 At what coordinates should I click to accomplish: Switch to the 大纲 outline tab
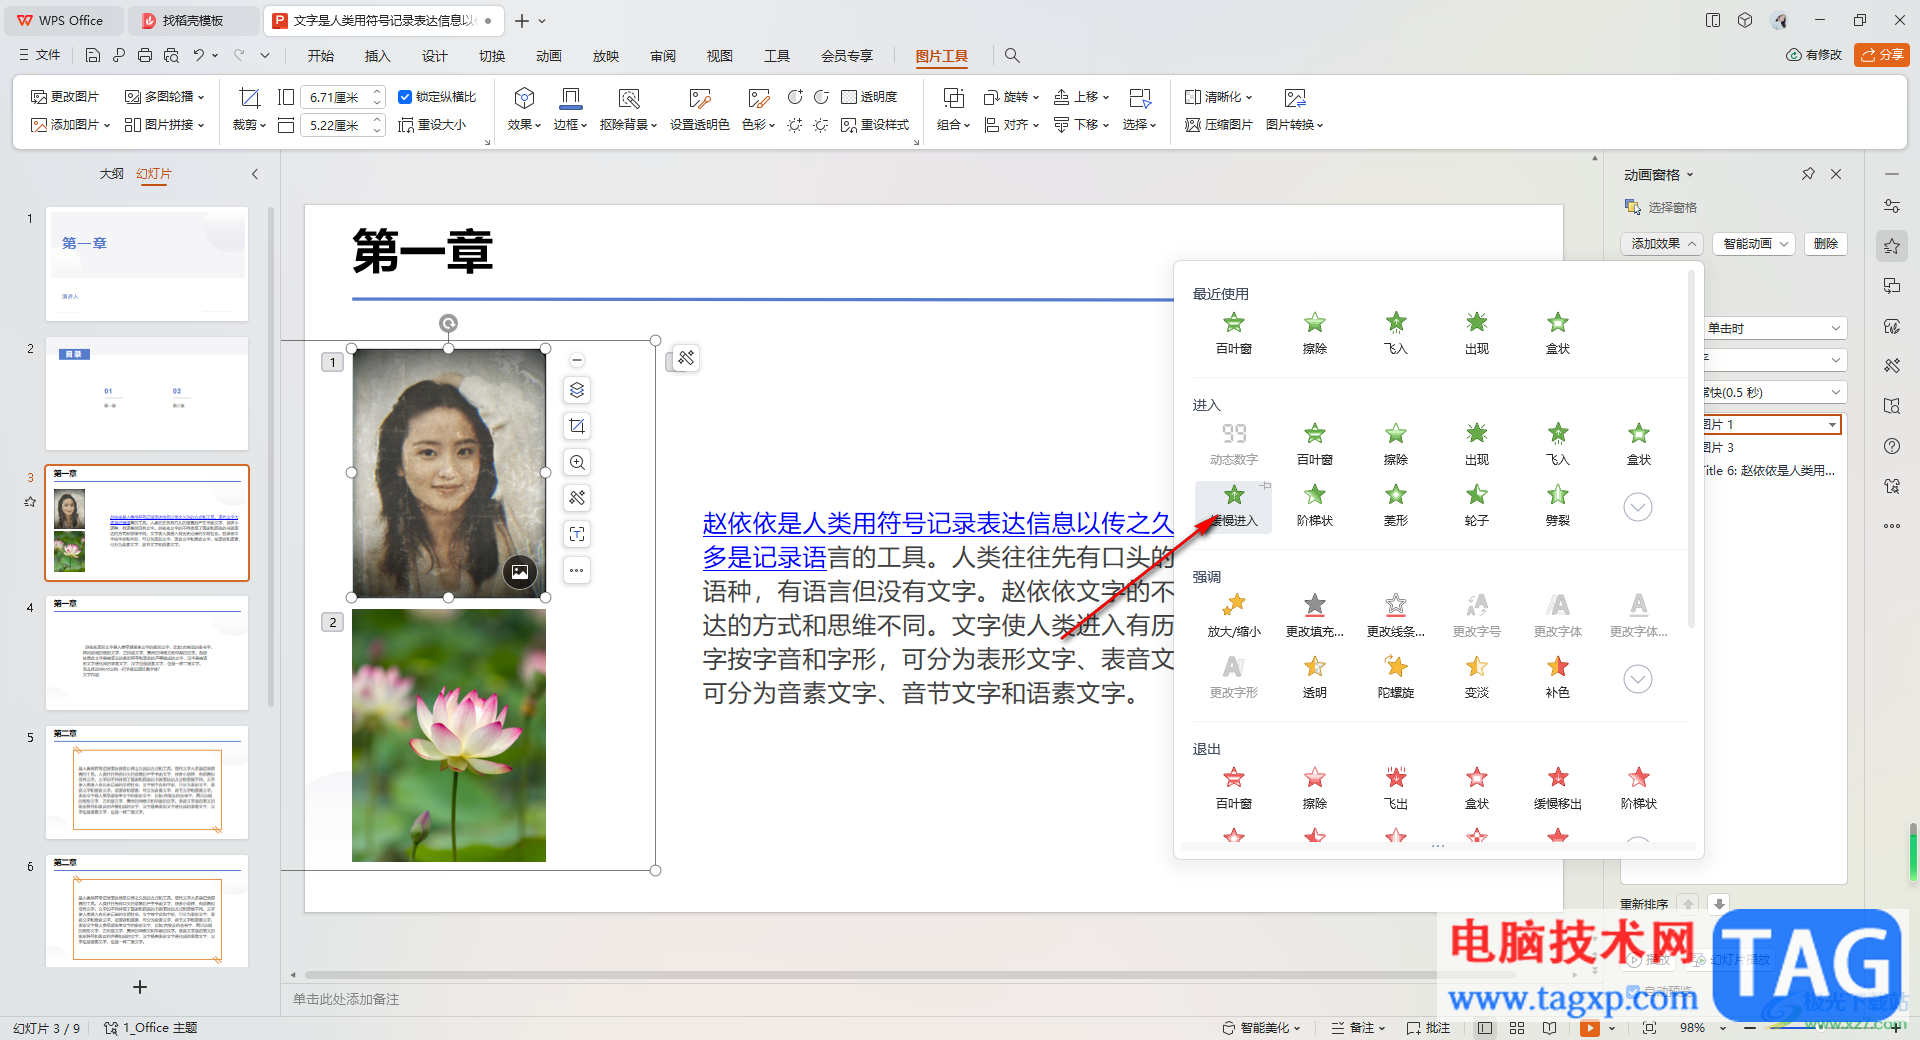coord(111,174)
